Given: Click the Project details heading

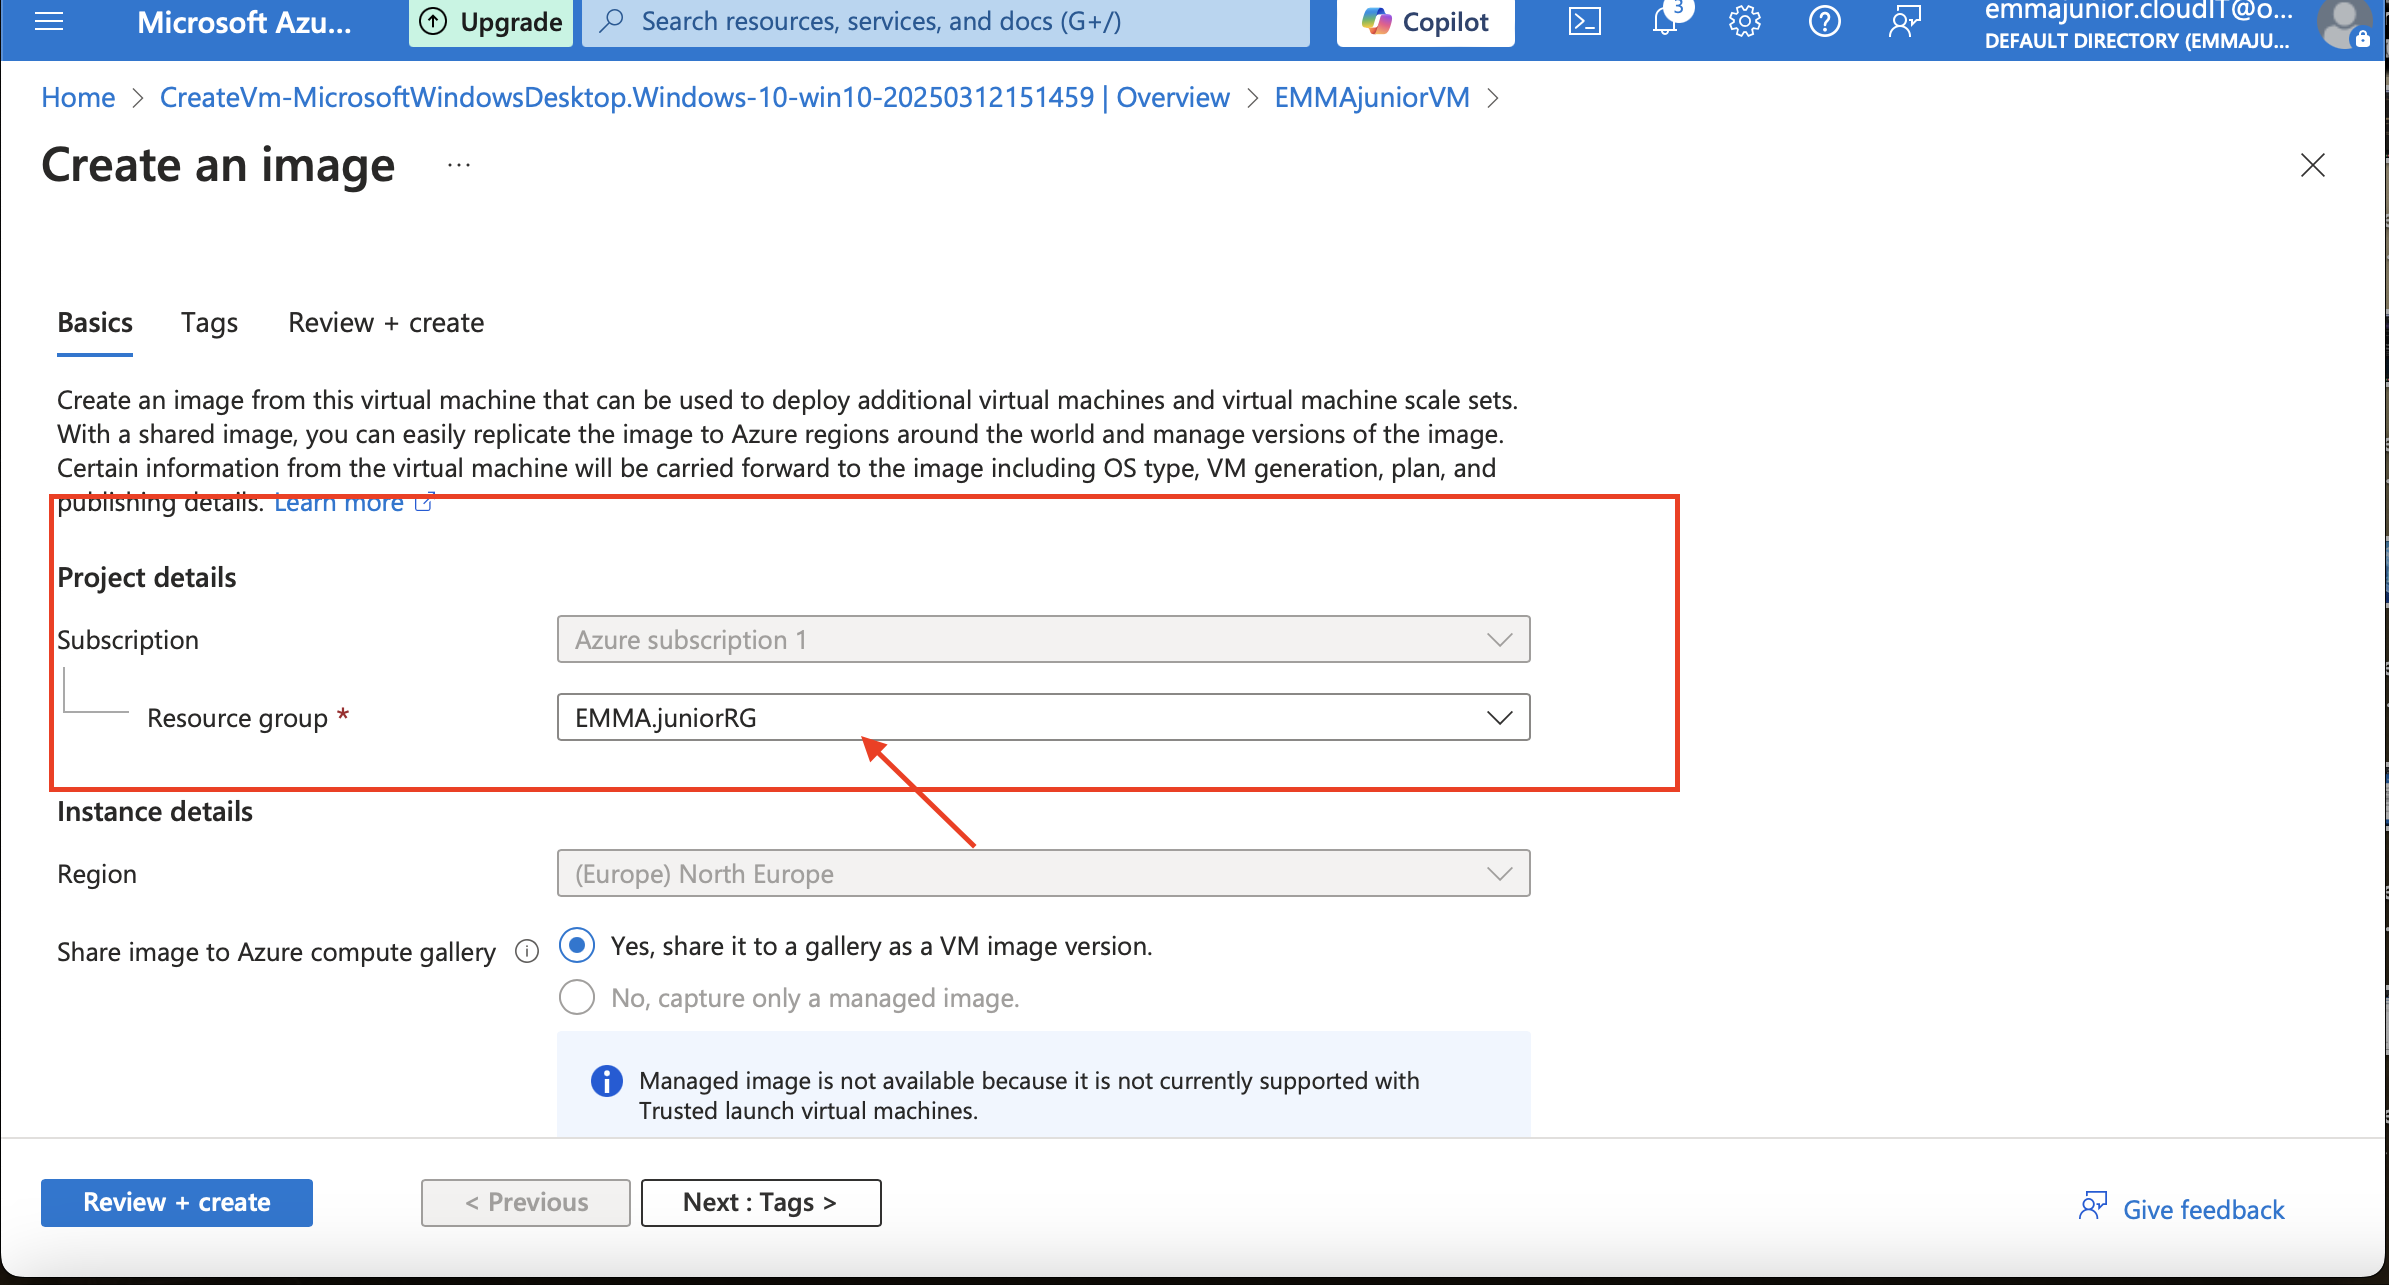Looking at the screenshot, I should pos(147,577).
